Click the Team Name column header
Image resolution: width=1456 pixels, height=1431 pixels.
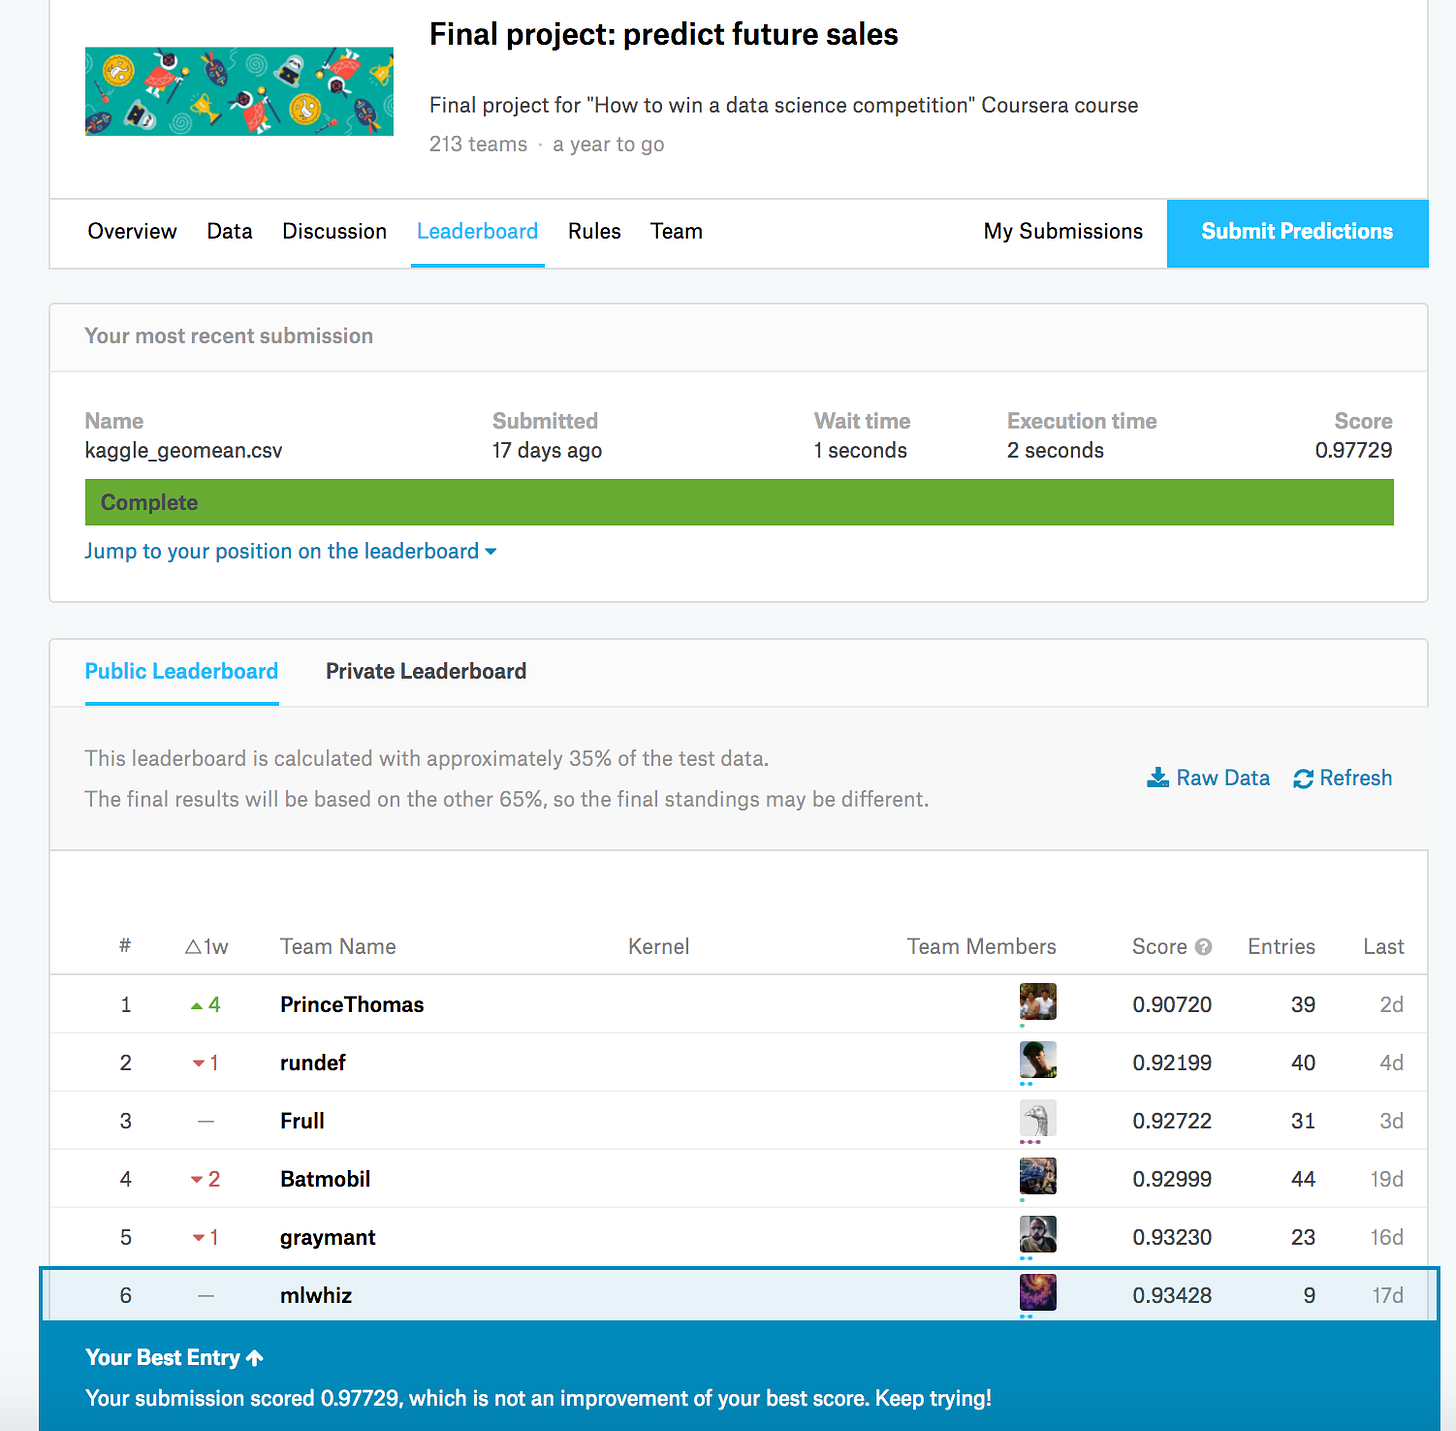pos(338,947)
